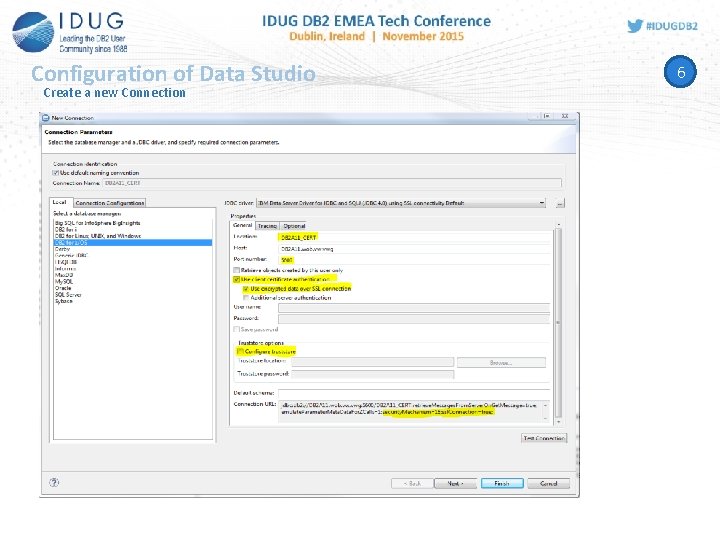
Task: Click the Connection Name field
Action: 332,183
